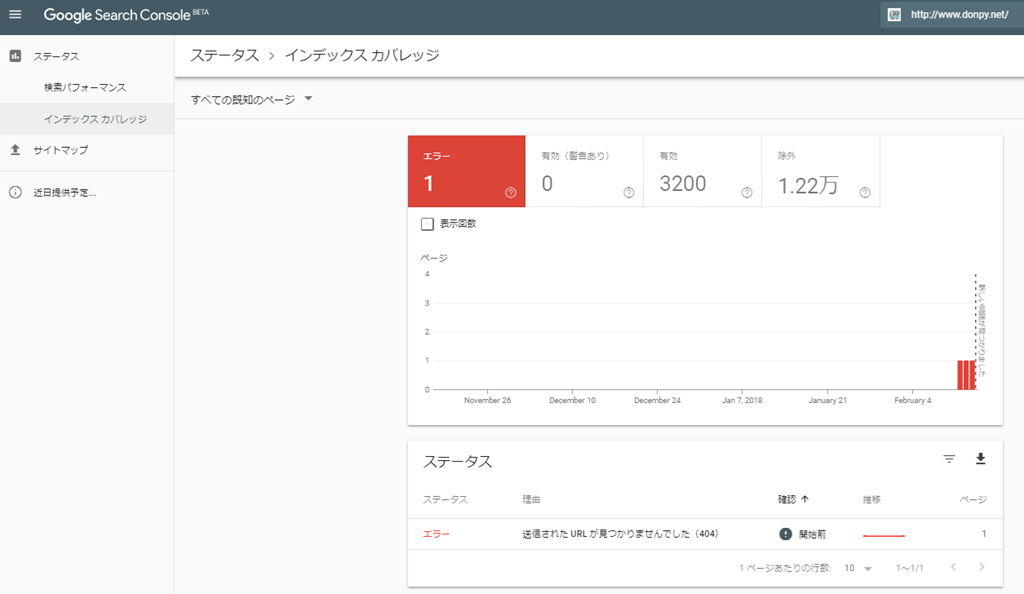This screenshot has height=594, width=1024.
Task: Open help icon on the 有効（警告あり）card
Action: pos(629,193)
